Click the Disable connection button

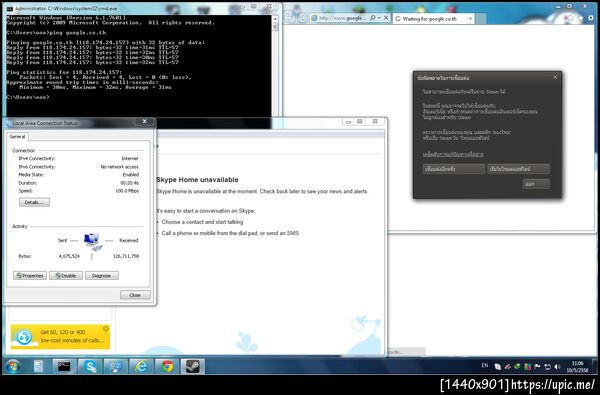coord(66,276)
